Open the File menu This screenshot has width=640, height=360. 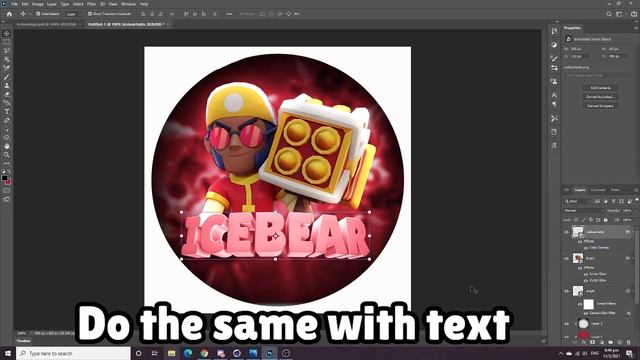15,4
